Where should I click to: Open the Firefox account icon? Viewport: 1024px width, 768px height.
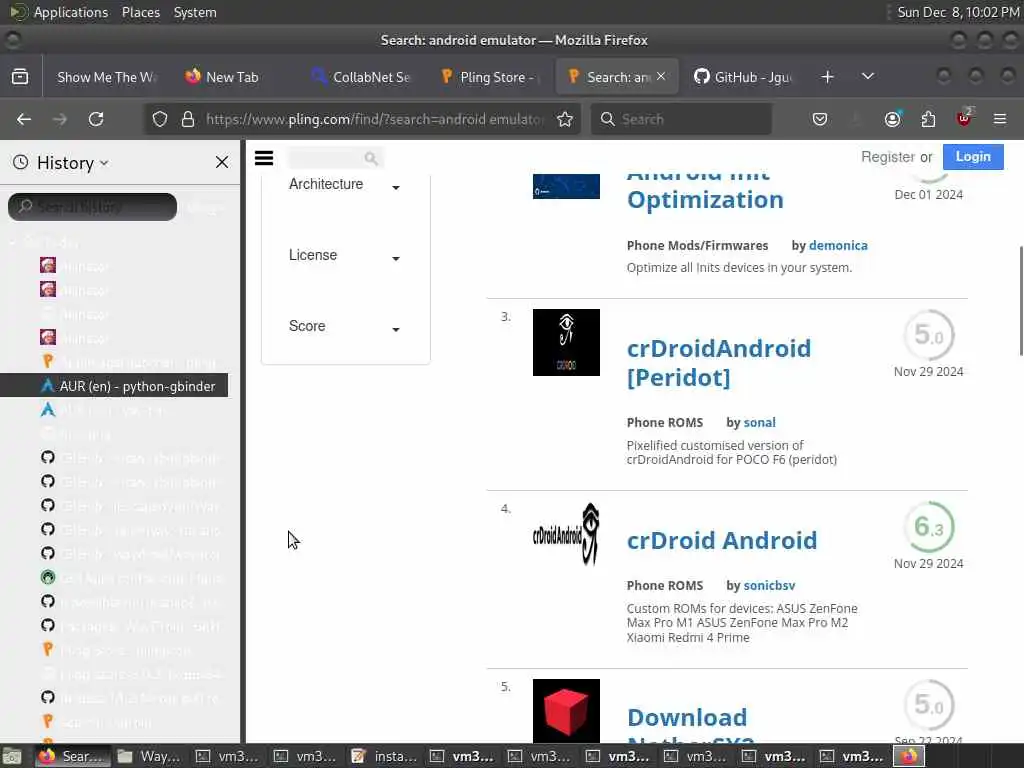pos(892,119)
